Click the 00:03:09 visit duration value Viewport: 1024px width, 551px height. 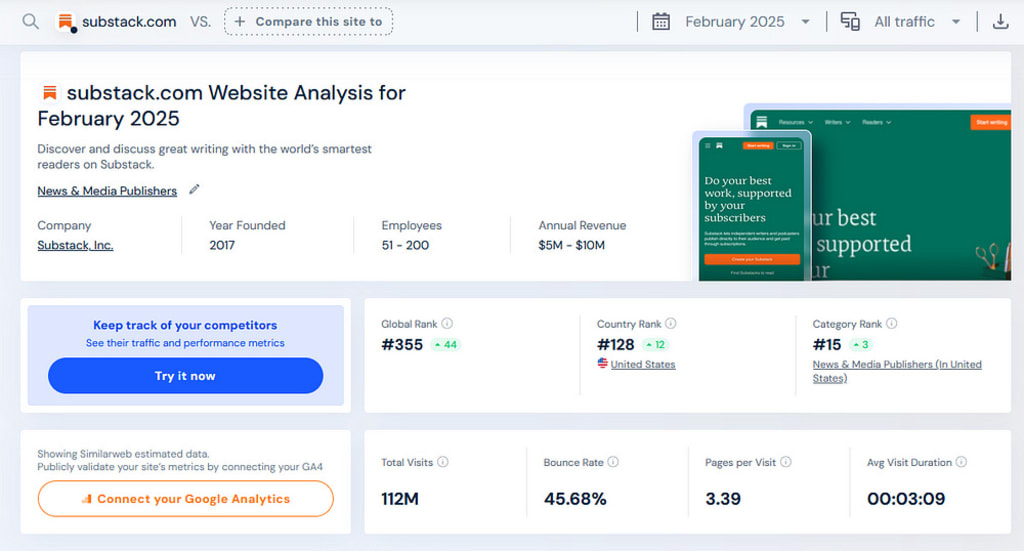tap(906, 499)
